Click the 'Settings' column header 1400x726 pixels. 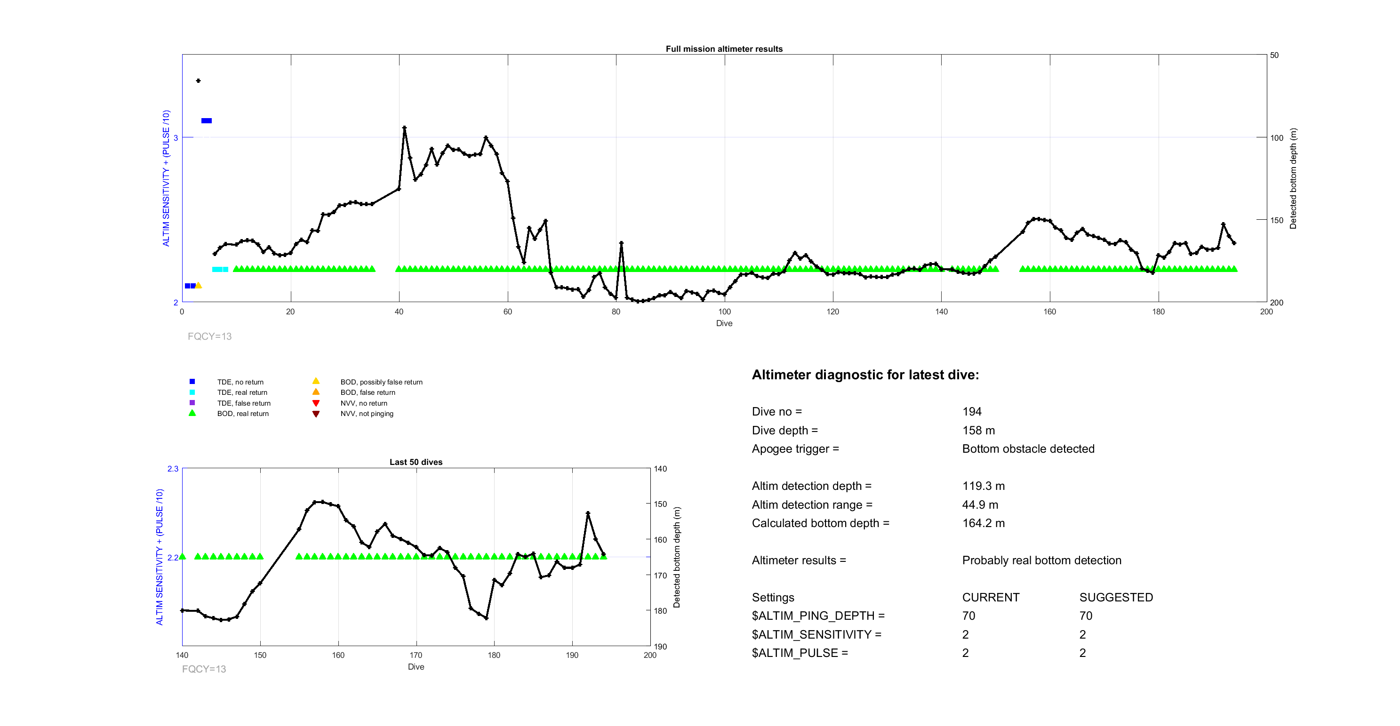click(773, 598)
